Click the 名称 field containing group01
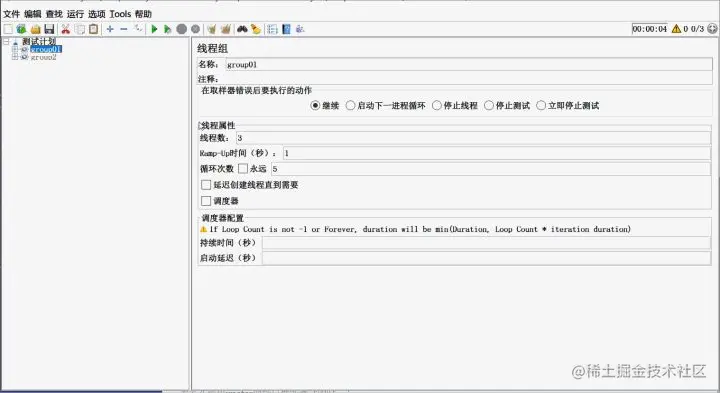Image resolution: width=720 pixels, height=393 pixels. coord(469,65)
